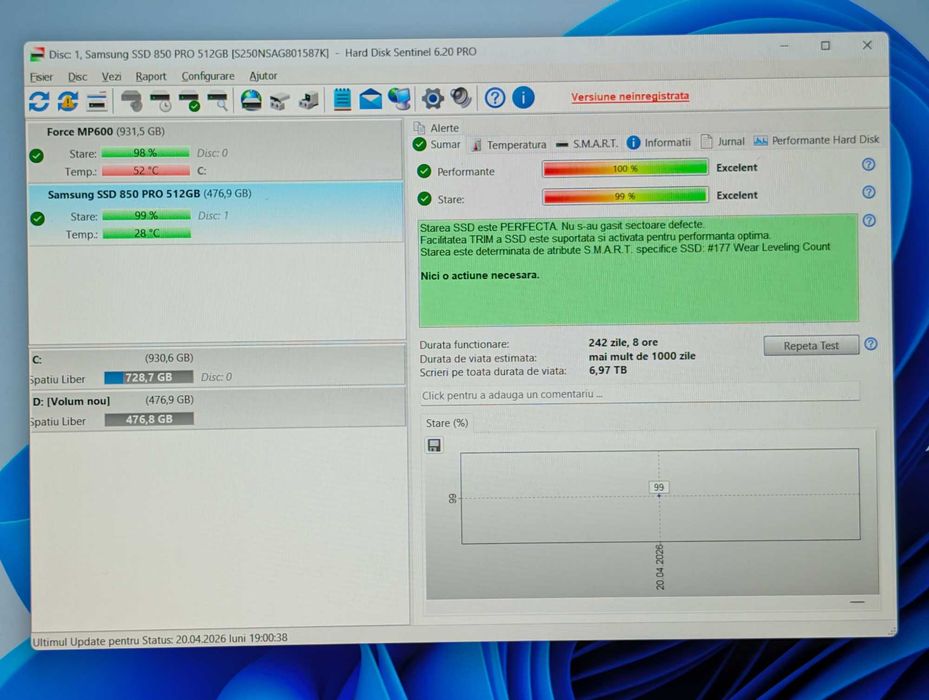
Task: Click the Performante 100 % bar
Action: 625,168
